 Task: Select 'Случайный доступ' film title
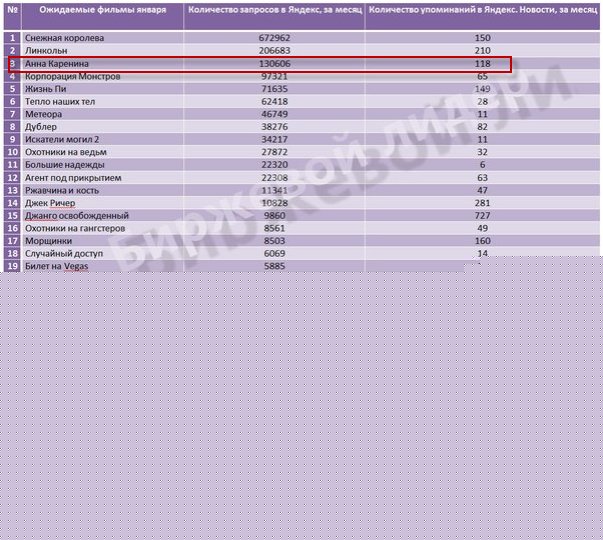coord(64,254)
